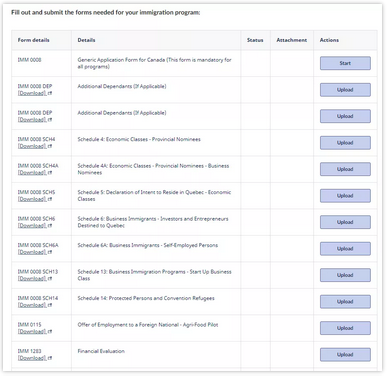Click external-link icon beside IMM 1283 Download
This screenshot has width=387, height=376.
(50, 358)
